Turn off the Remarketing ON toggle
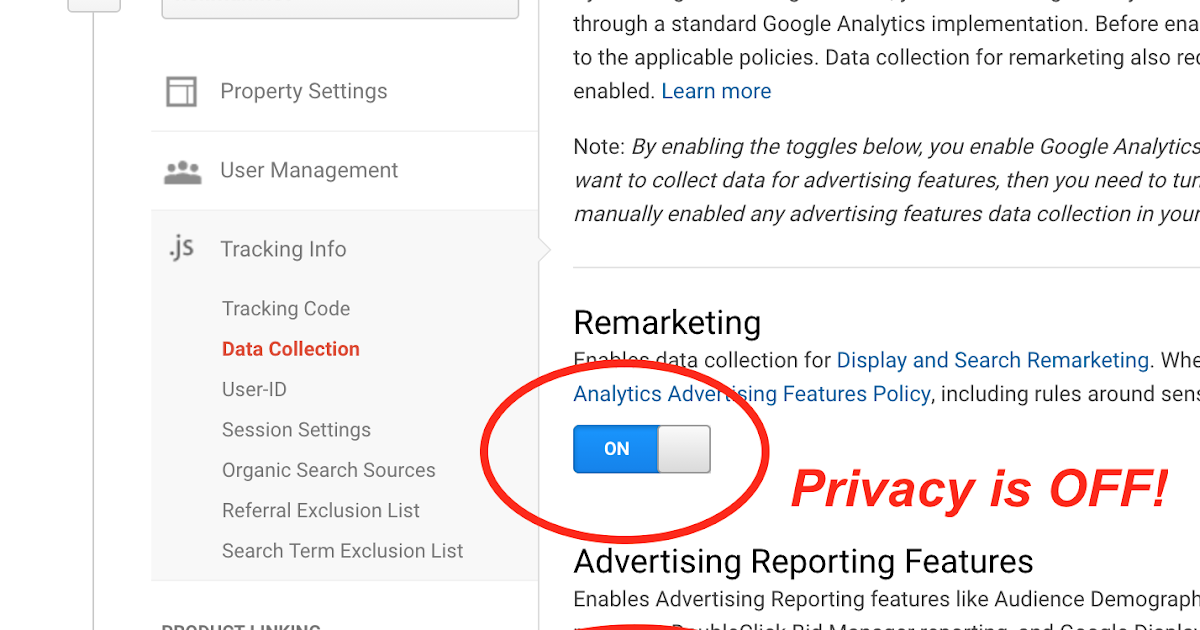 [x=642, y=449]
